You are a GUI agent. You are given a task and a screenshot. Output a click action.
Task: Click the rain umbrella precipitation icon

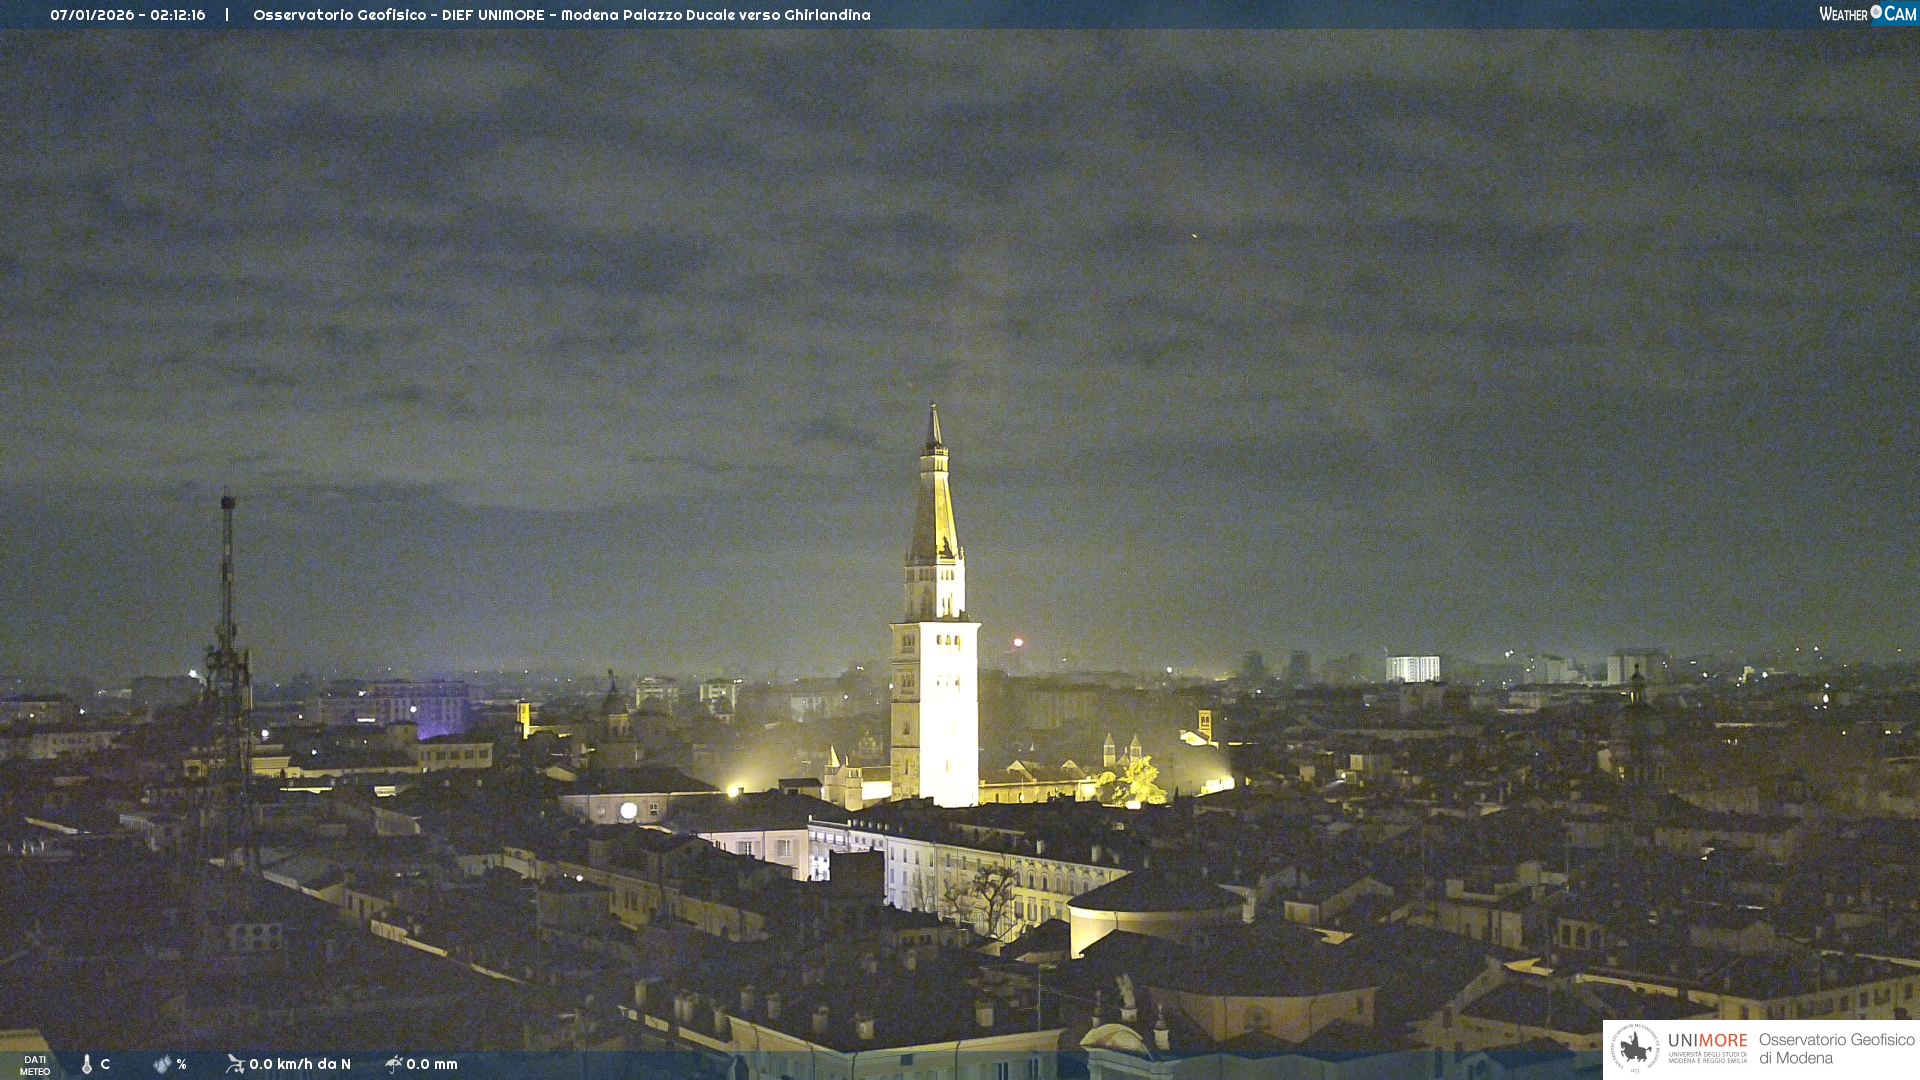393,1064
